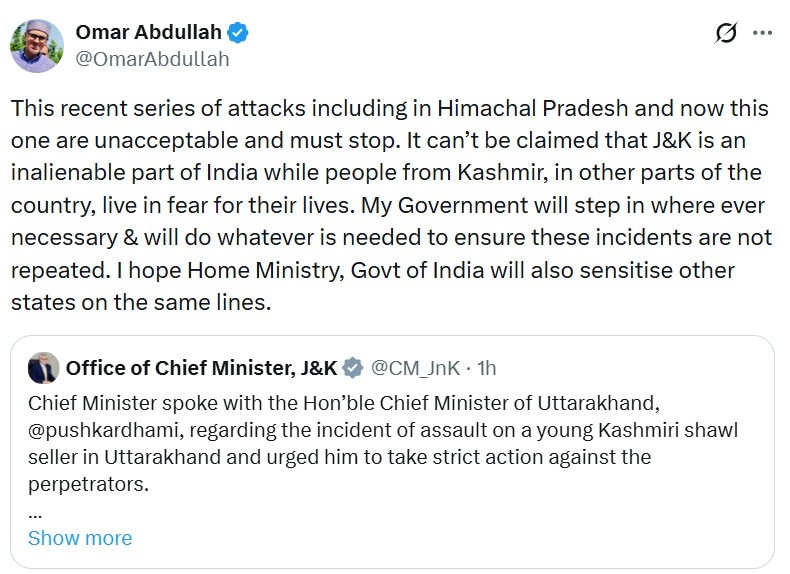The image size is (790, 574).
Task: Click the gray verified badge in quoted tweet
Action: (x=353, y=368)
